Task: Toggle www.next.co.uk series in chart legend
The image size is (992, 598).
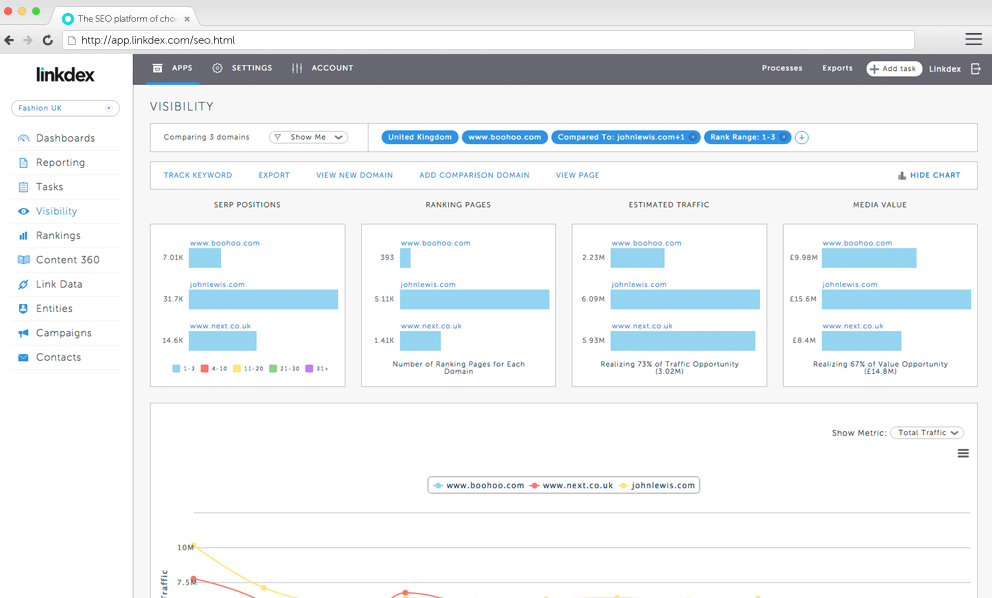Action: 572,485
